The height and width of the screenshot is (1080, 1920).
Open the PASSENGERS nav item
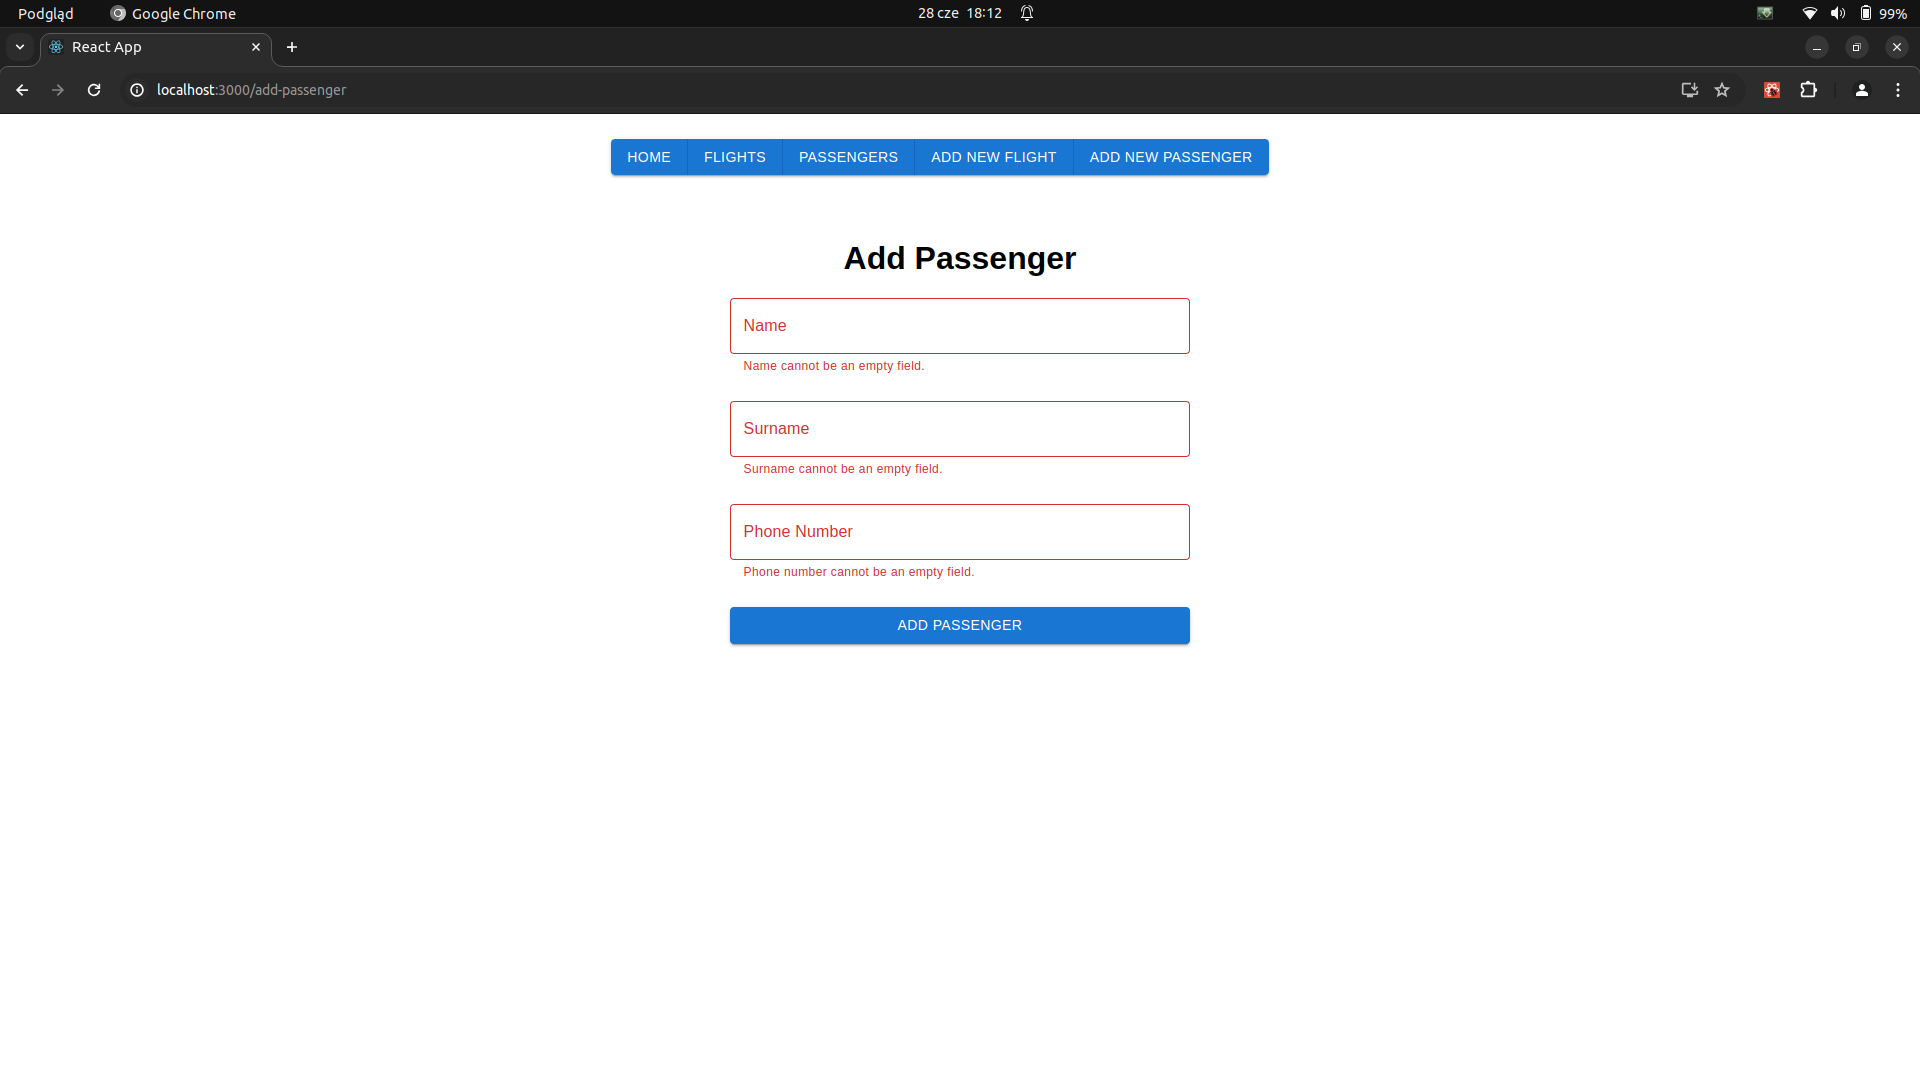tap(848, 157)
